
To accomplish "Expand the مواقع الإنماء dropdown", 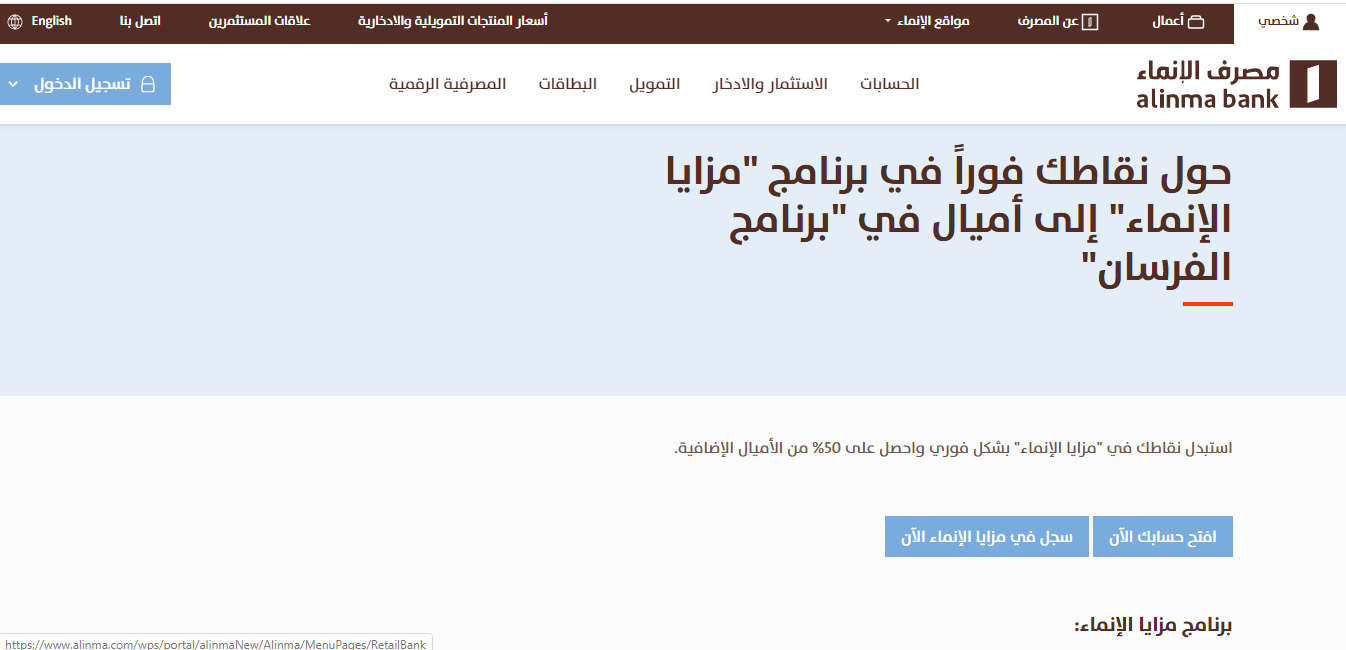I will point(927,21).
